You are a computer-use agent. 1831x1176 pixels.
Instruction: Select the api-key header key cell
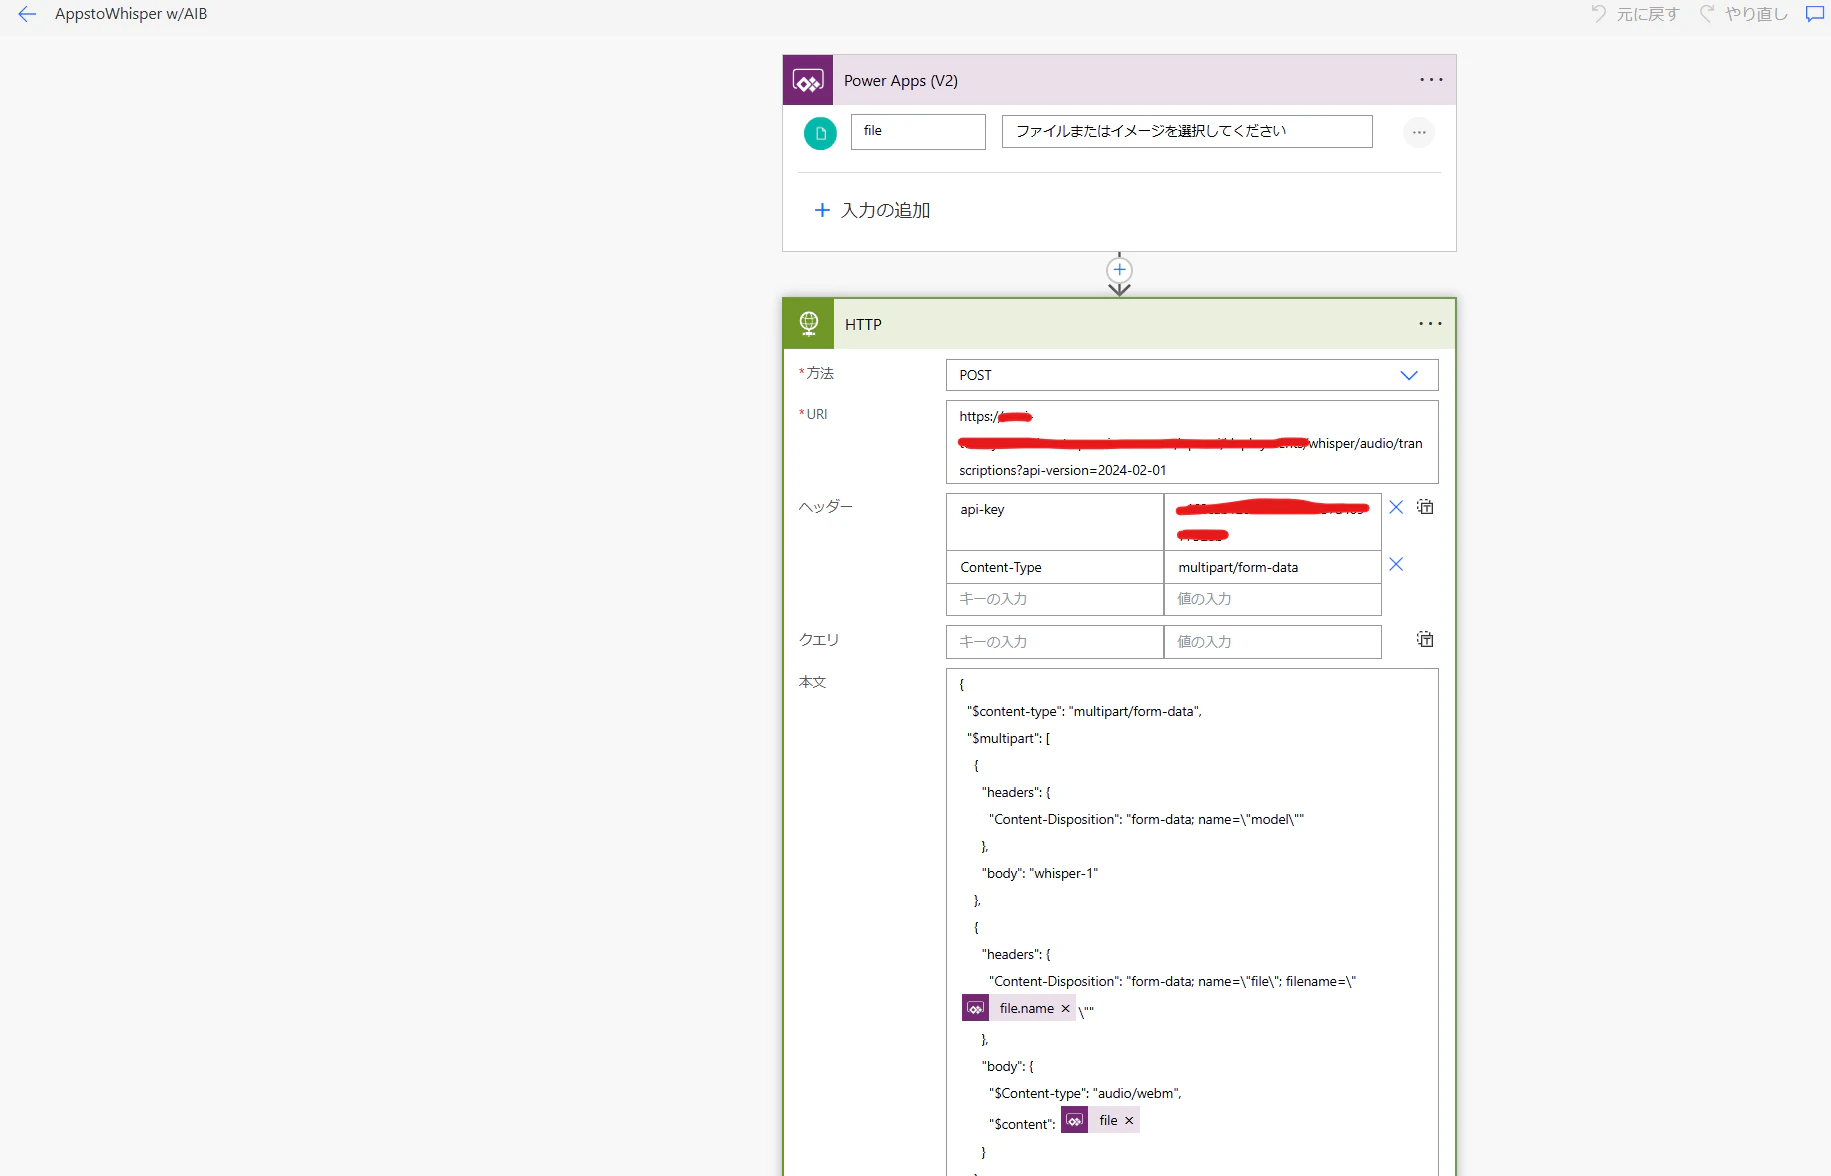click(1055, 522)
